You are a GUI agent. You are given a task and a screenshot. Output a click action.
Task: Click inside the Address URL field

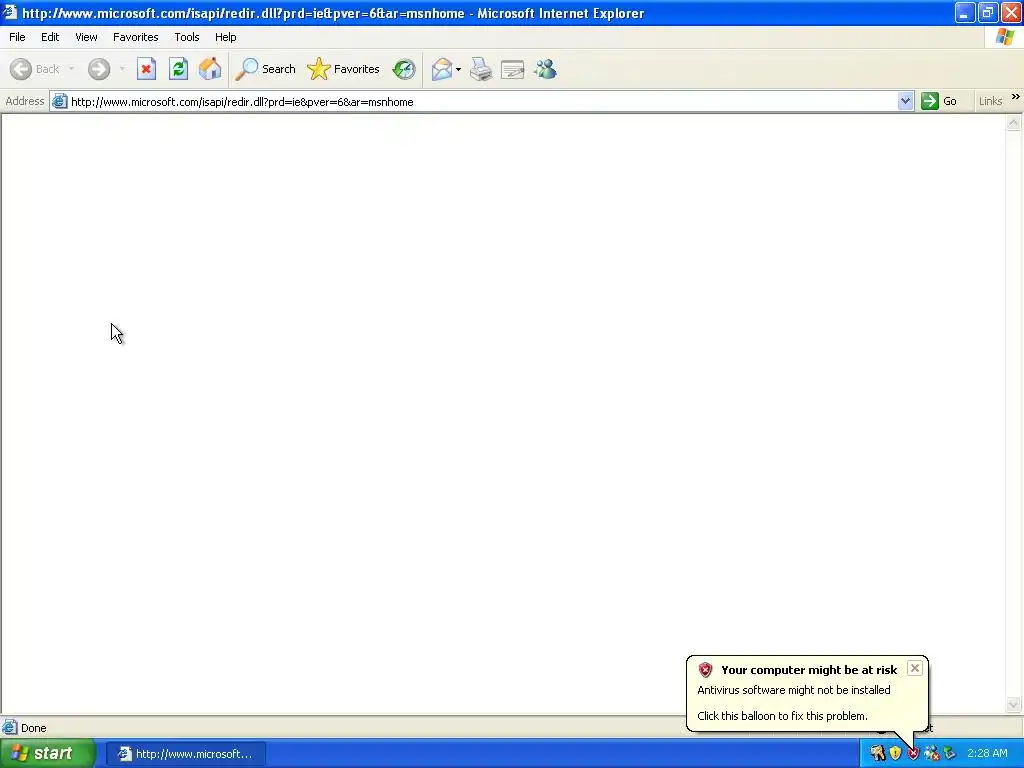(x=482, y=102)
